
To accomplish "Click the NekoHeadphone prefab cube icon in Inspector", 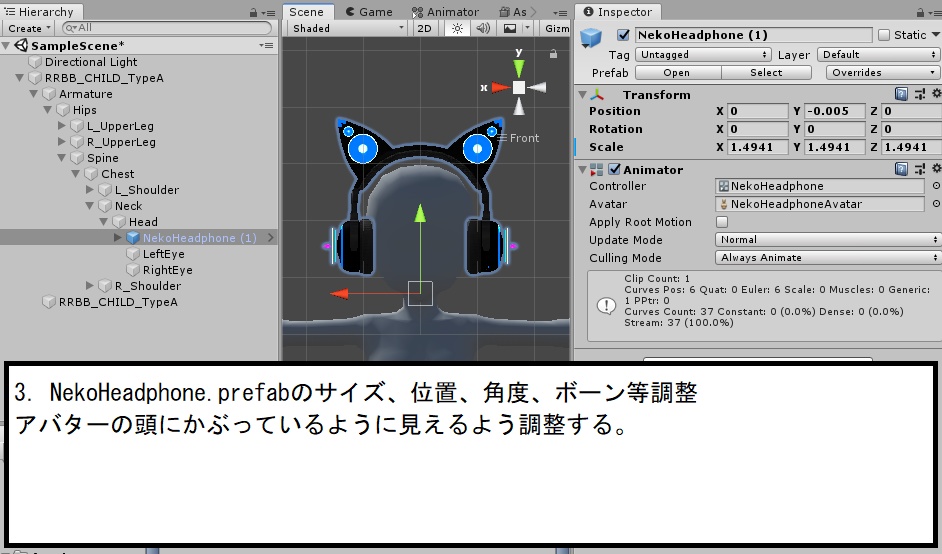I will (x=591, y=37).
